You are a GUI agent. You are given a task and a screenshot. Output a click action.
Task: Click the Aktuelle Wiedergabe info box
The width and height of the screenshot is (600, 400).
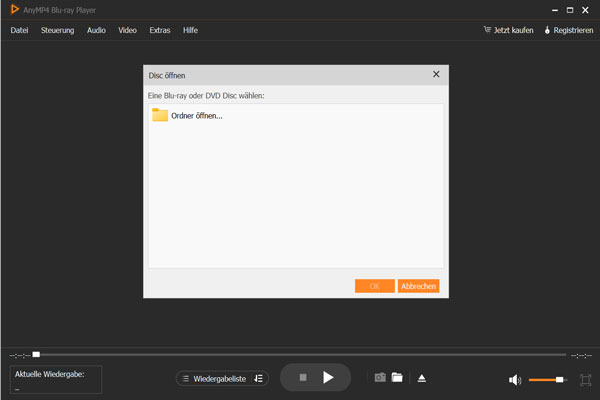pyautogui.click(x=56, y=379)
